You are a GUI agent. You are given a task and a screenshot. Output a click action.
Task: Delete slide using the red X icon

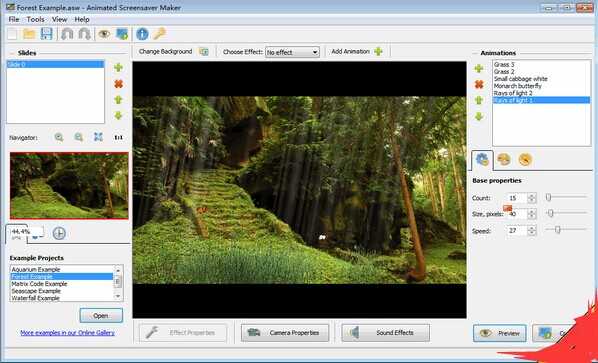tap(119, 84)
